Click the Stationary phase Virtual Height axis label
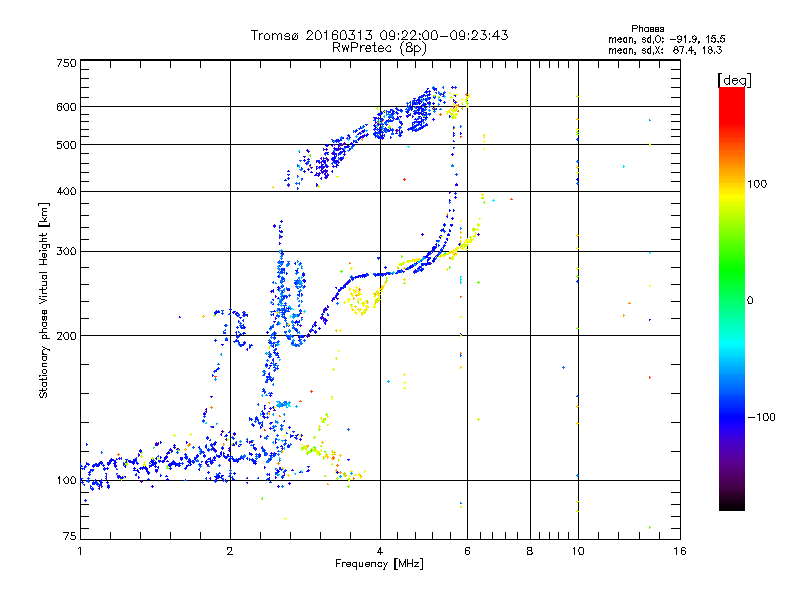Screen dimensions: 800x600 click(43, 300)
